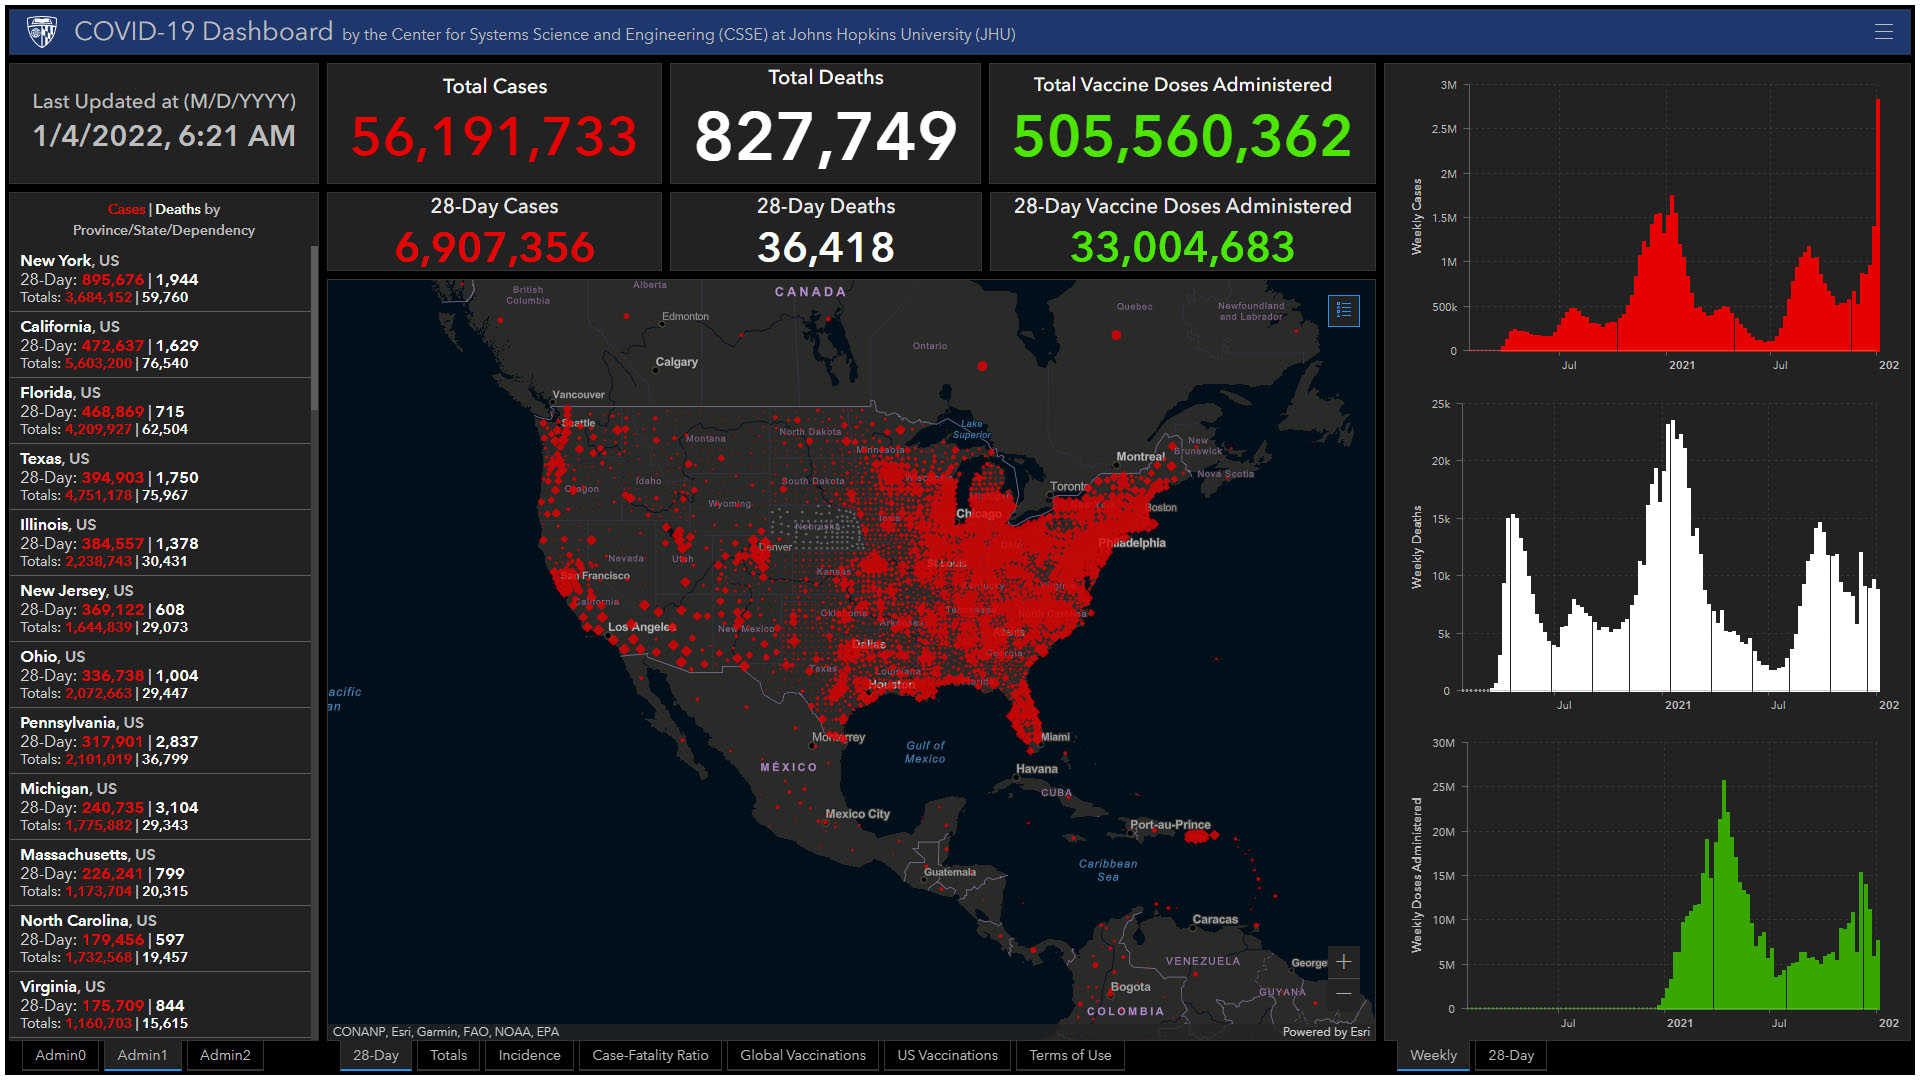Open the hamburger menu in header
Viewport: 1920px width, 1080px height.
1883,32
